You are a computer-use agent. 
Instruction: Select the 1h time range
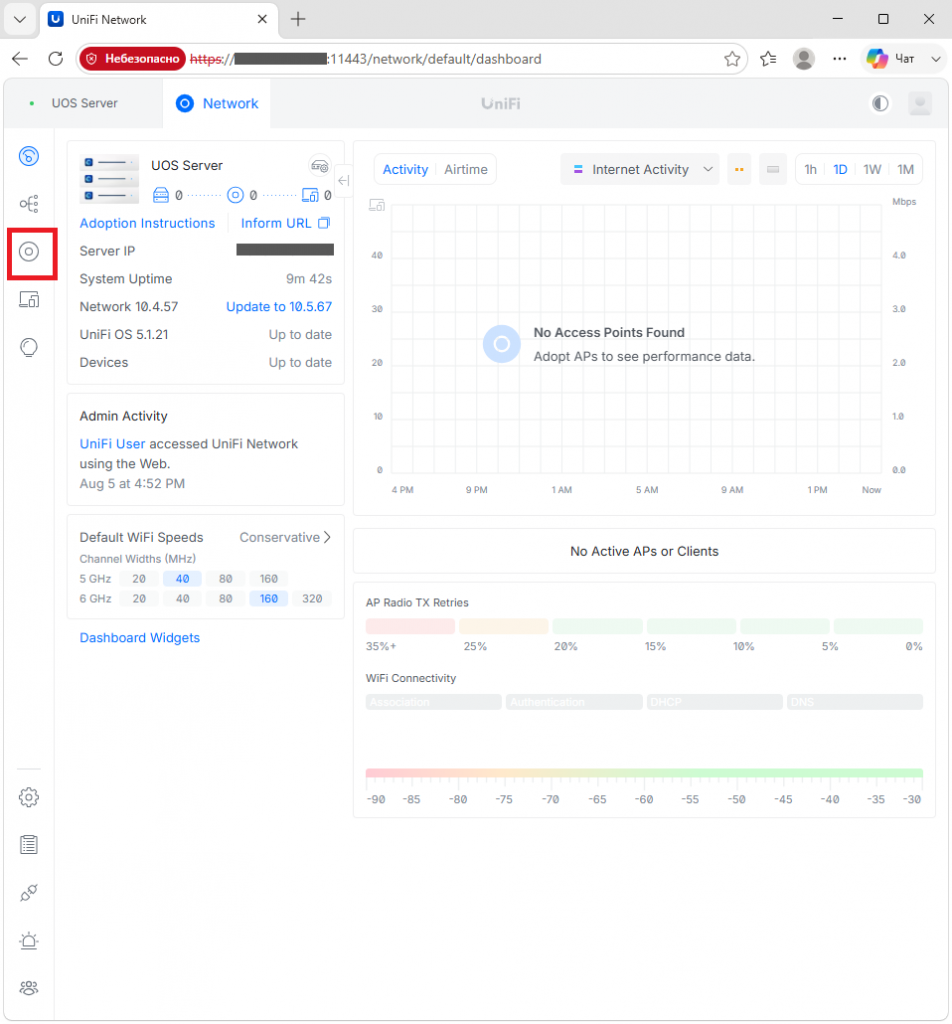click(810, 169)
